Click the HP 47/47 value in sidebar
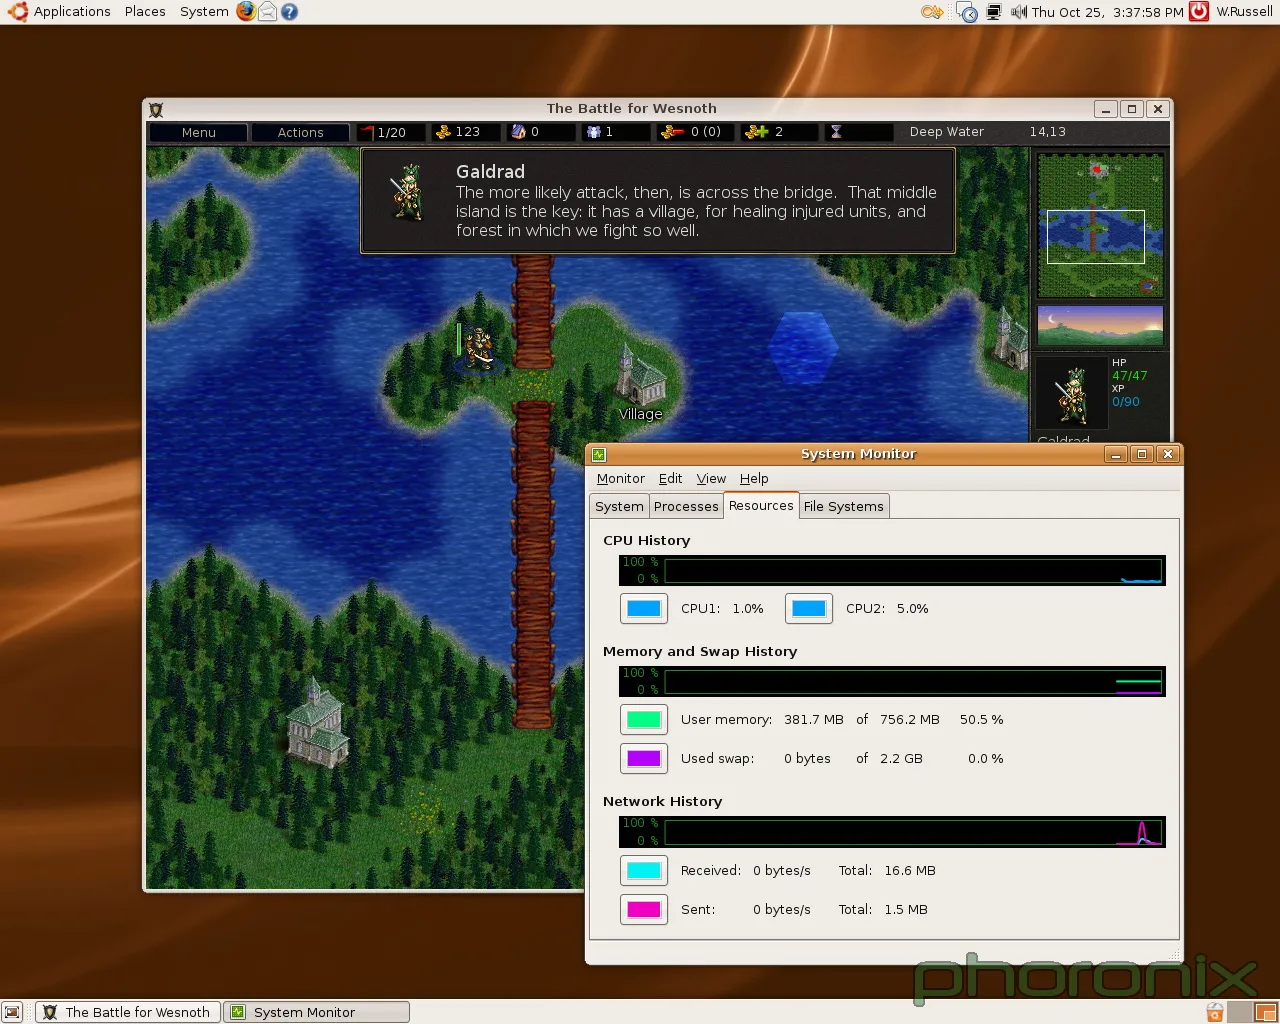The height and width of the screenshot is (1024, 1280). coord(1129,376)
